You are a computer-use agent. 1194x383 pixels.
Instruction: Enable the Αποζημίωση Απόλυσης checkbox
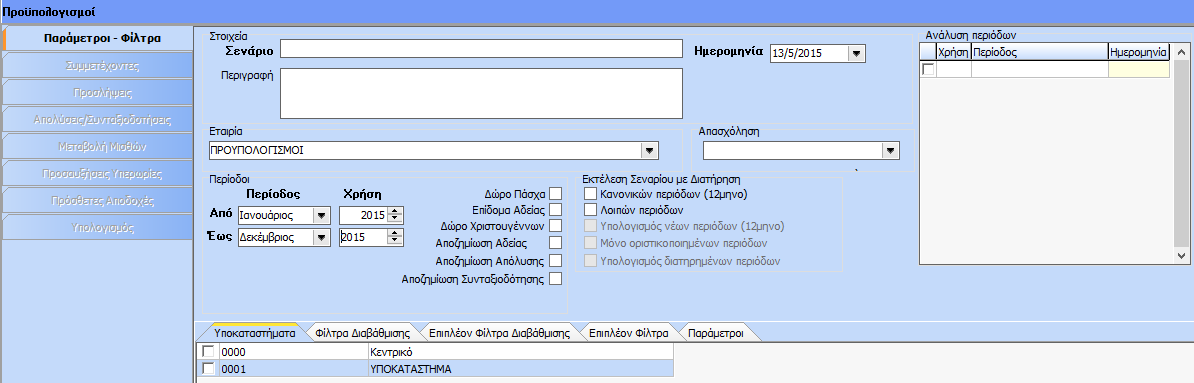click(556, 260)
